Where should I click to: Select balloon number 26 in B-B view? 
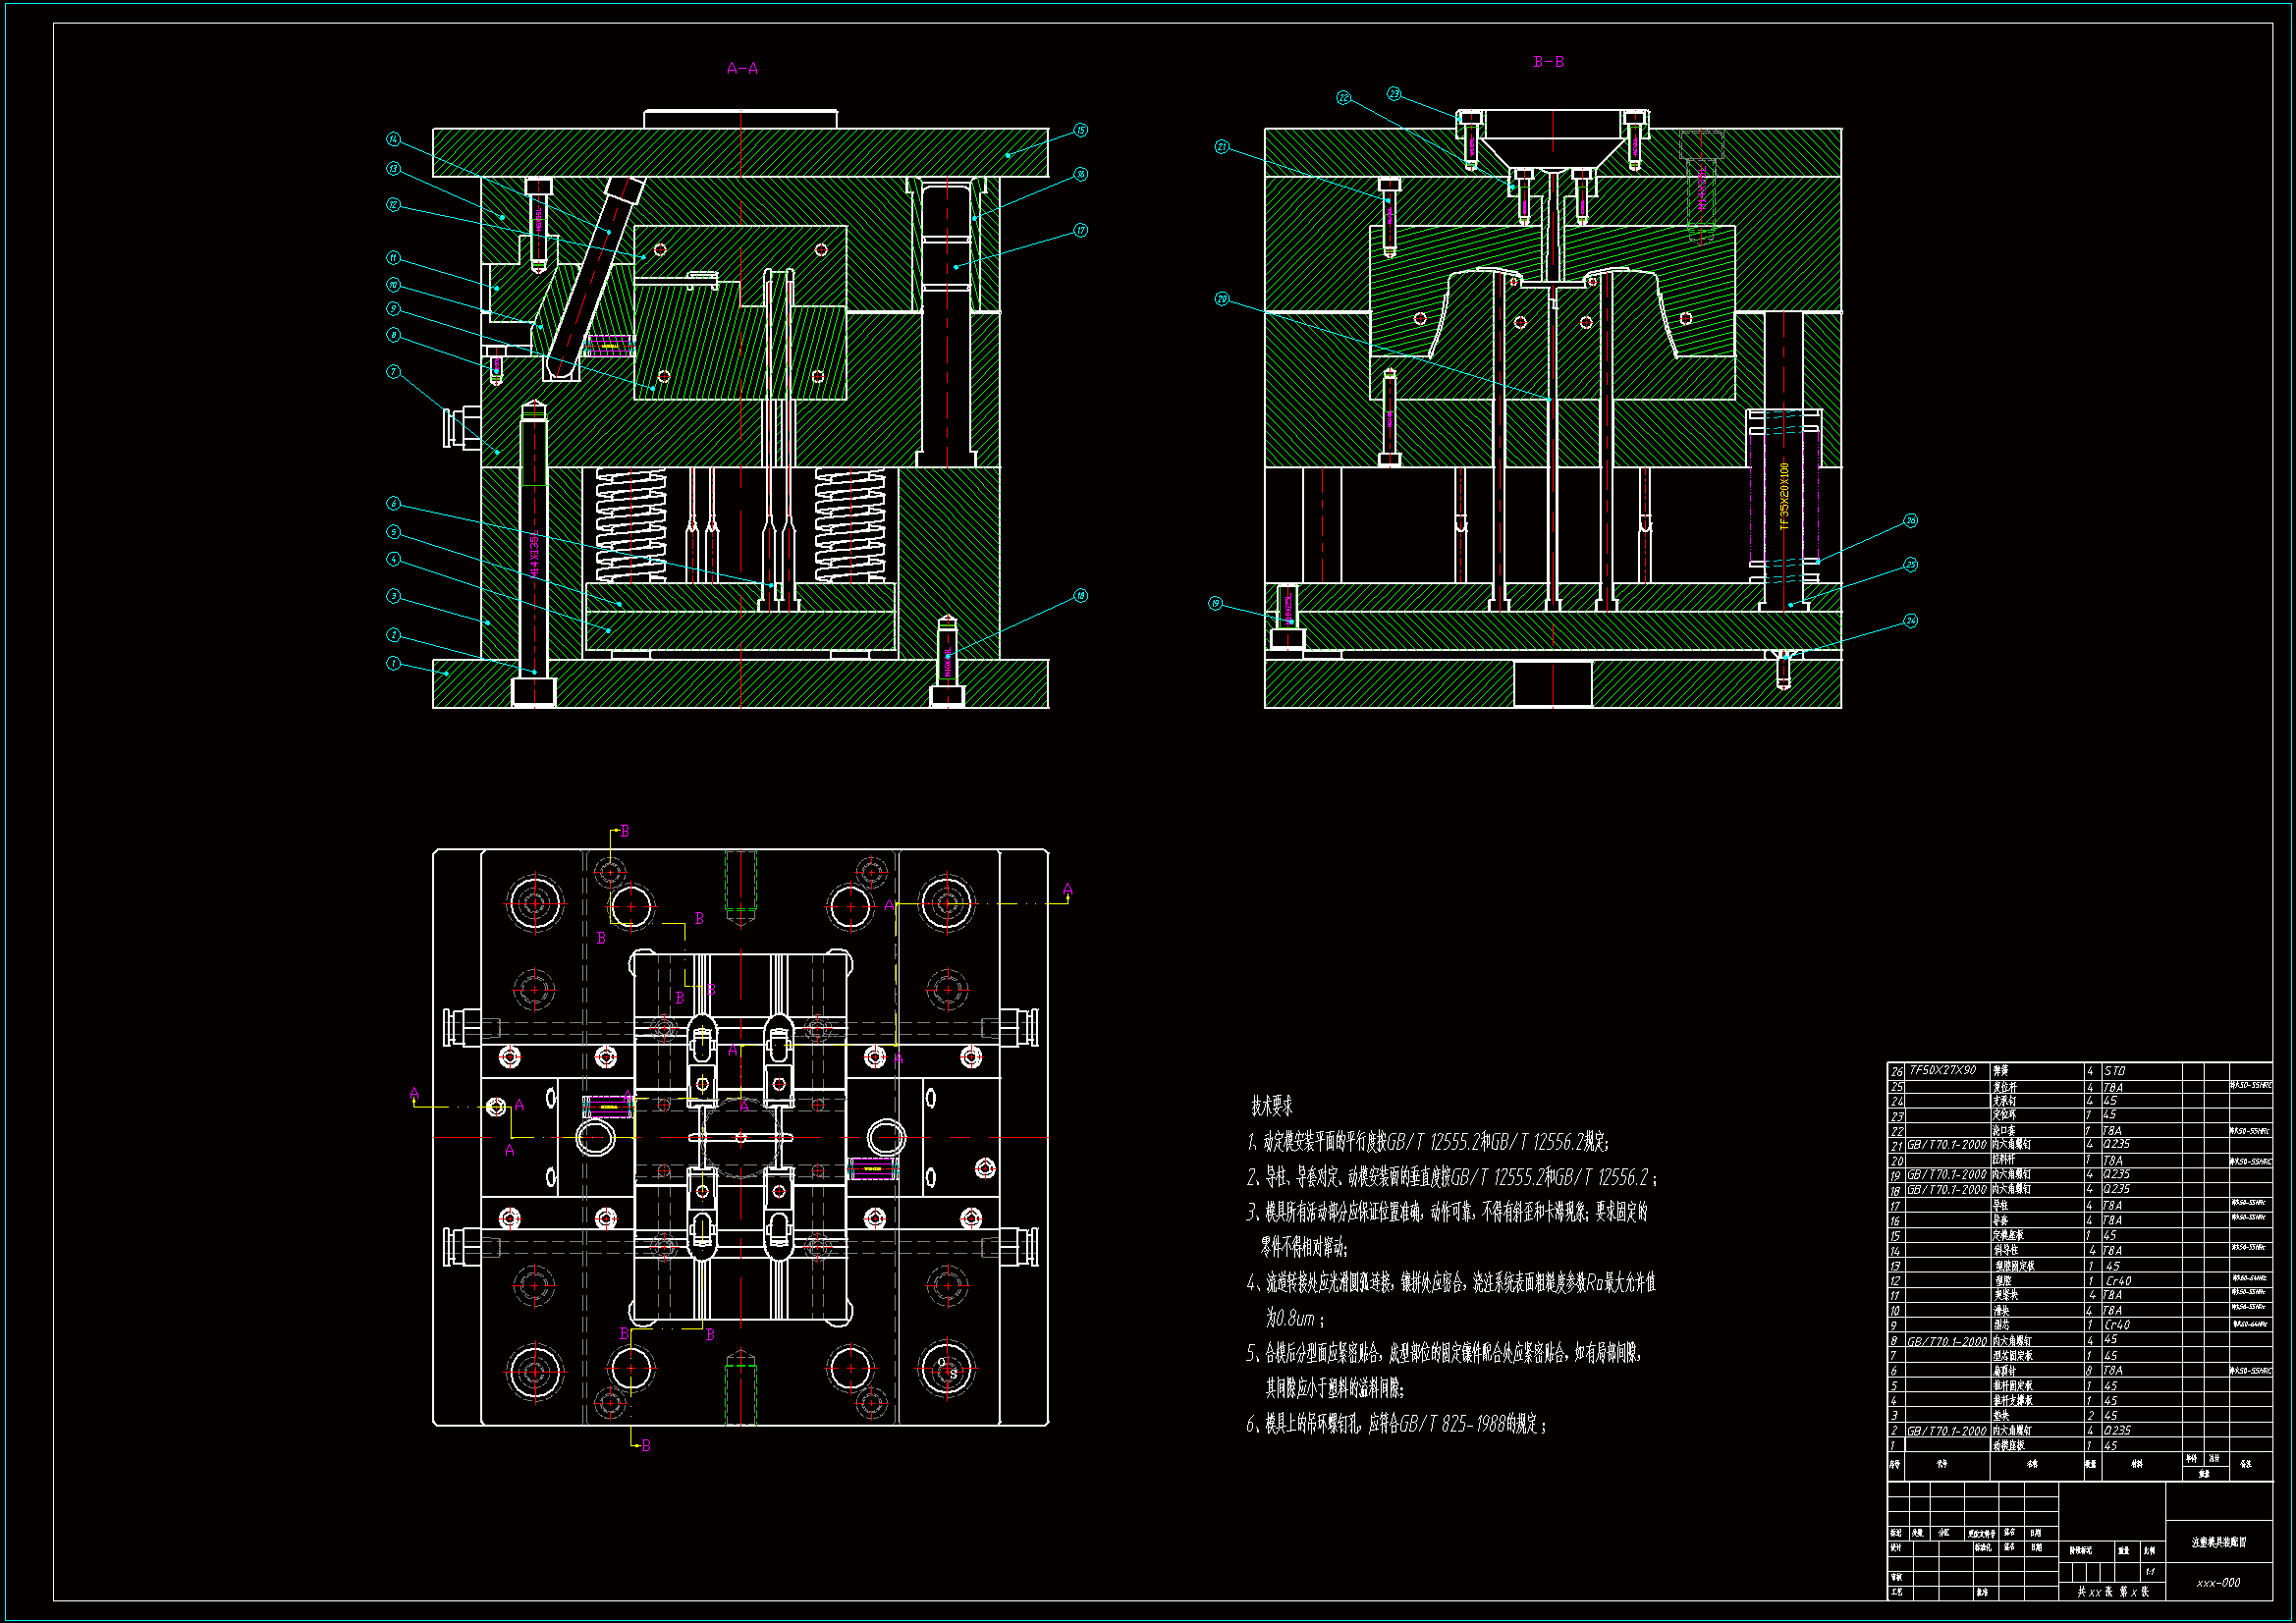[1910, 521]
